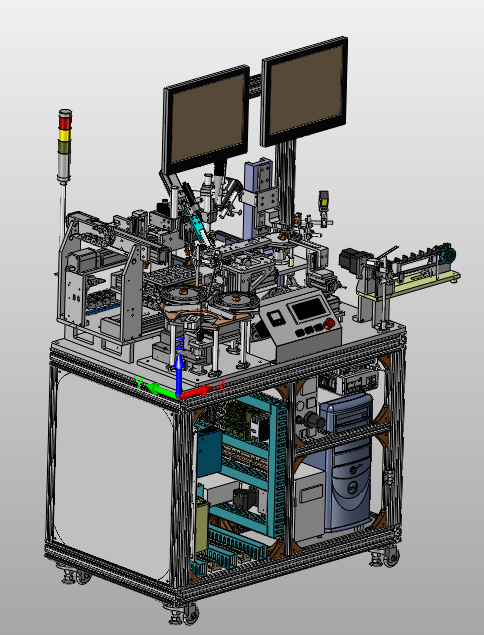Screen dimensions: 484x635
Task: Select the right monitor screen
Action: click(306, 89)
